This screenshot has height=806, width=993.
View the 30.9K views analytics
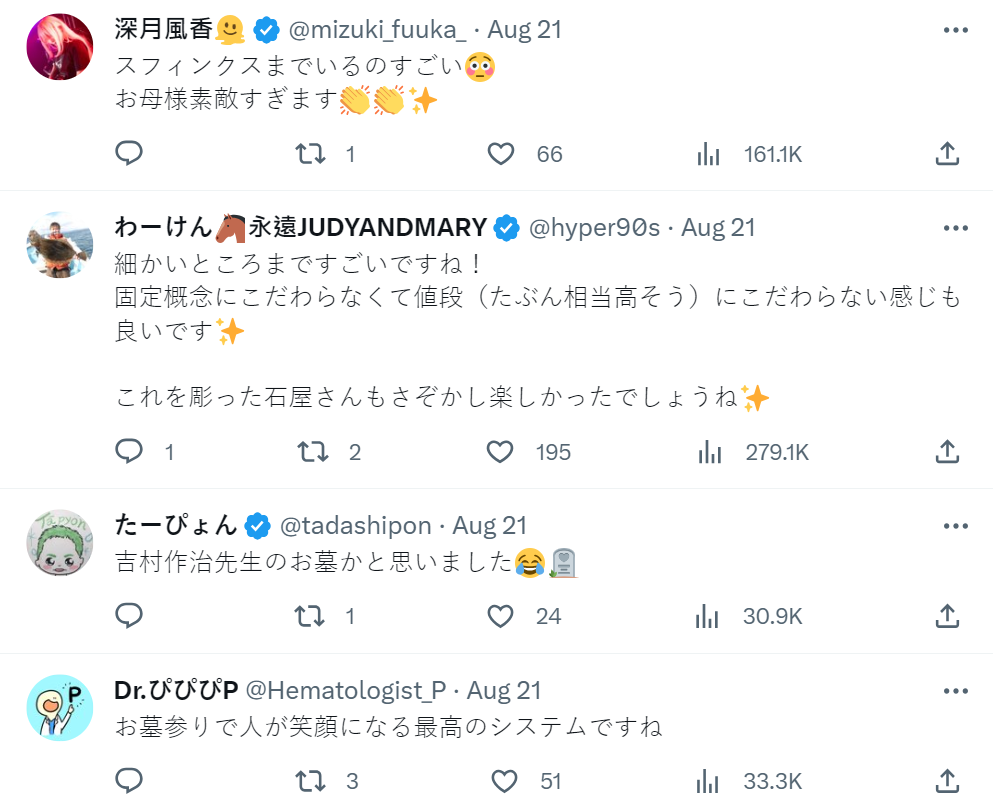pos(709,616)
